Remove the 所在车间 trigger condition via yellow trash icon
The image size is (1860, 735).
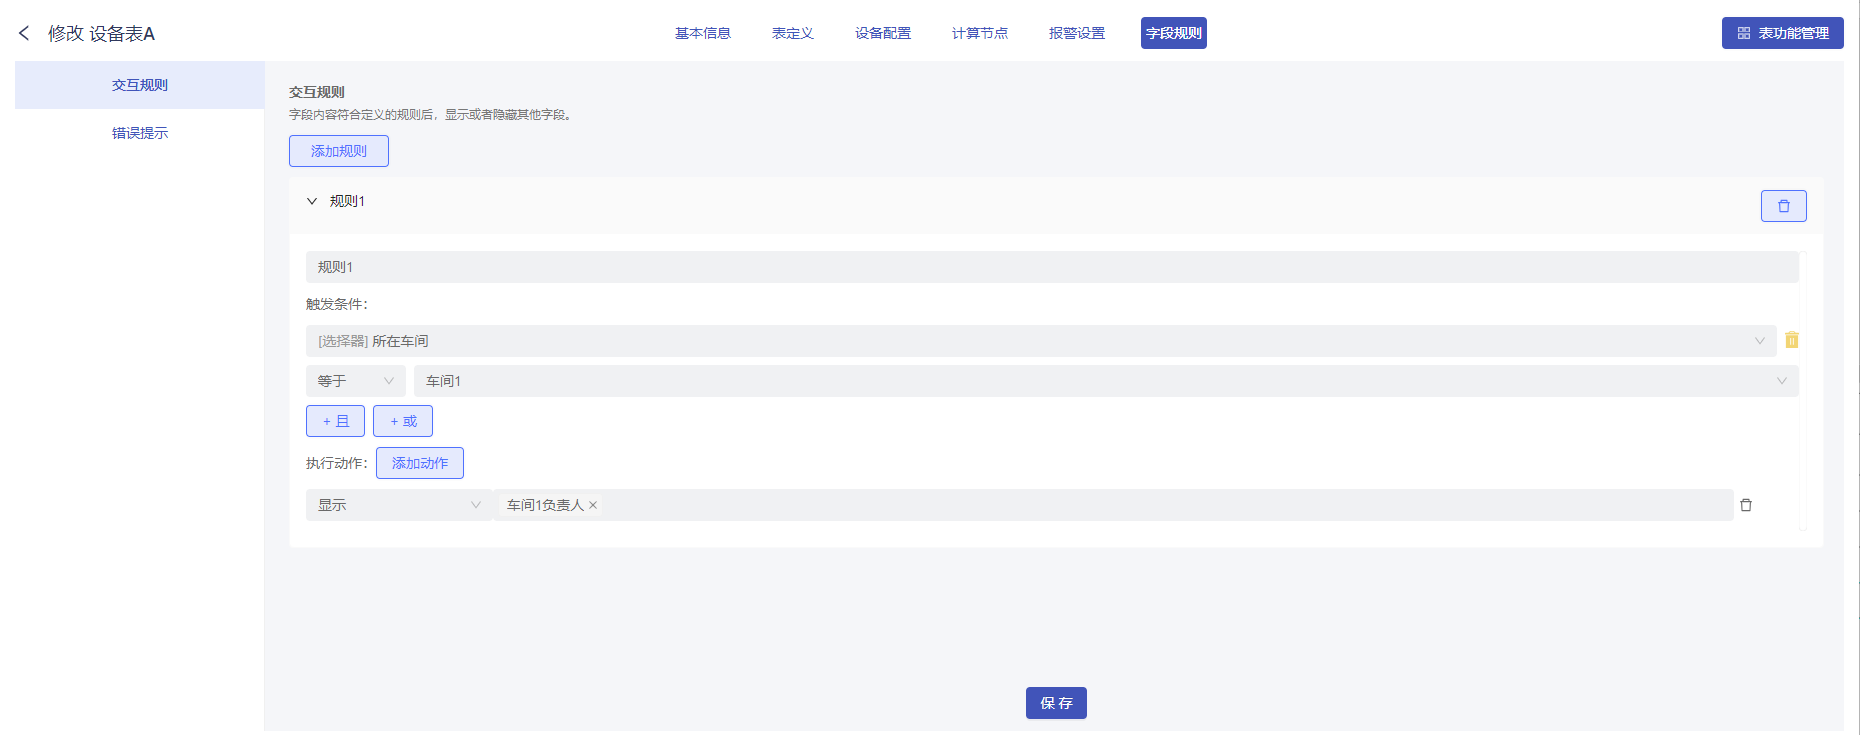1792,340
